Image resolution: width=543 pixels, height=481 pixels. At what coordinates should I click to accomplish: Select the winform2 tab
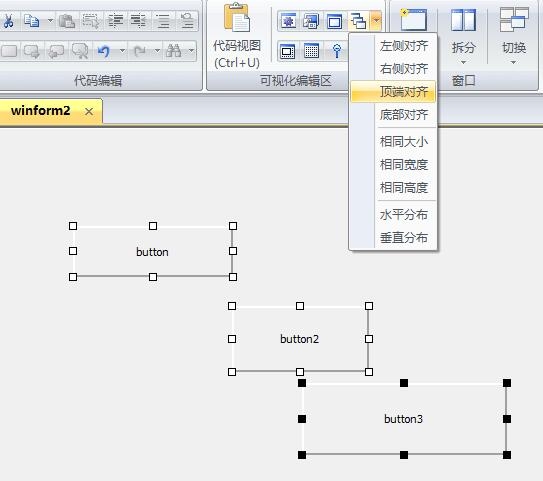[41, 111]
